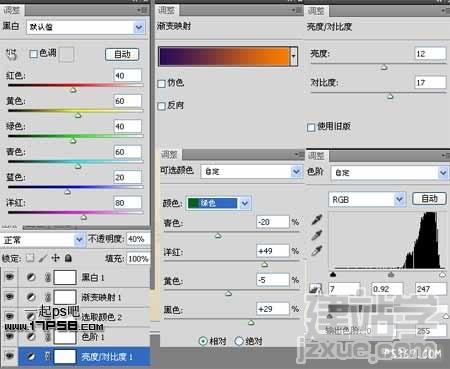Select the white point eyedropper in Levels
The height and width of the screenshot is (369, 450).
click(316, 250)
